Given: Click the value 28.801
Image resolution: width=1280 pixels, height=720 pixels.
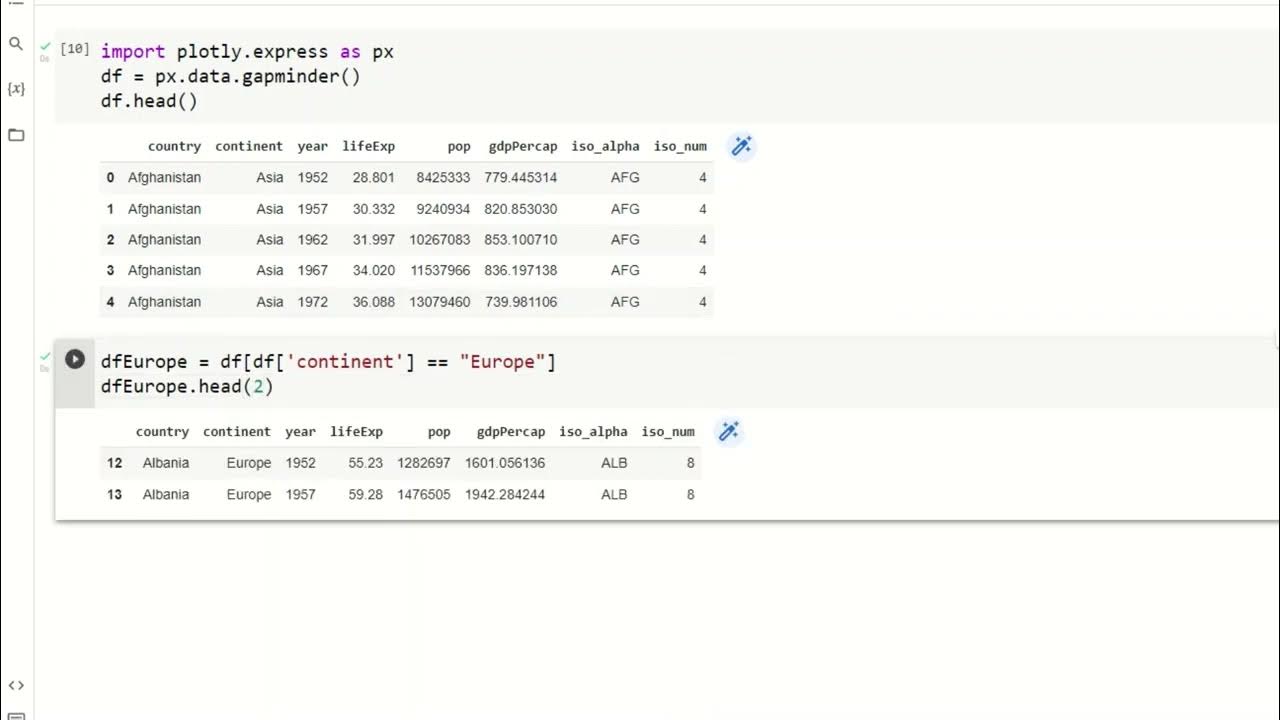Looking at the screenshot, I should coord(374,178).
